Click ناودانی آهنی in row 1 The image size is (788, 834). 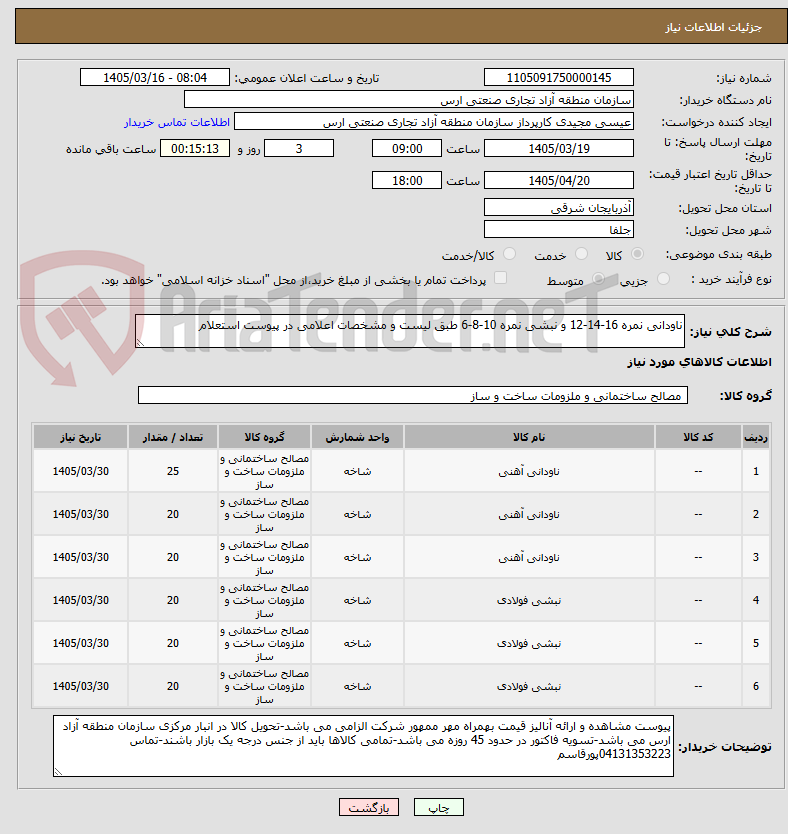pos(529,471)
